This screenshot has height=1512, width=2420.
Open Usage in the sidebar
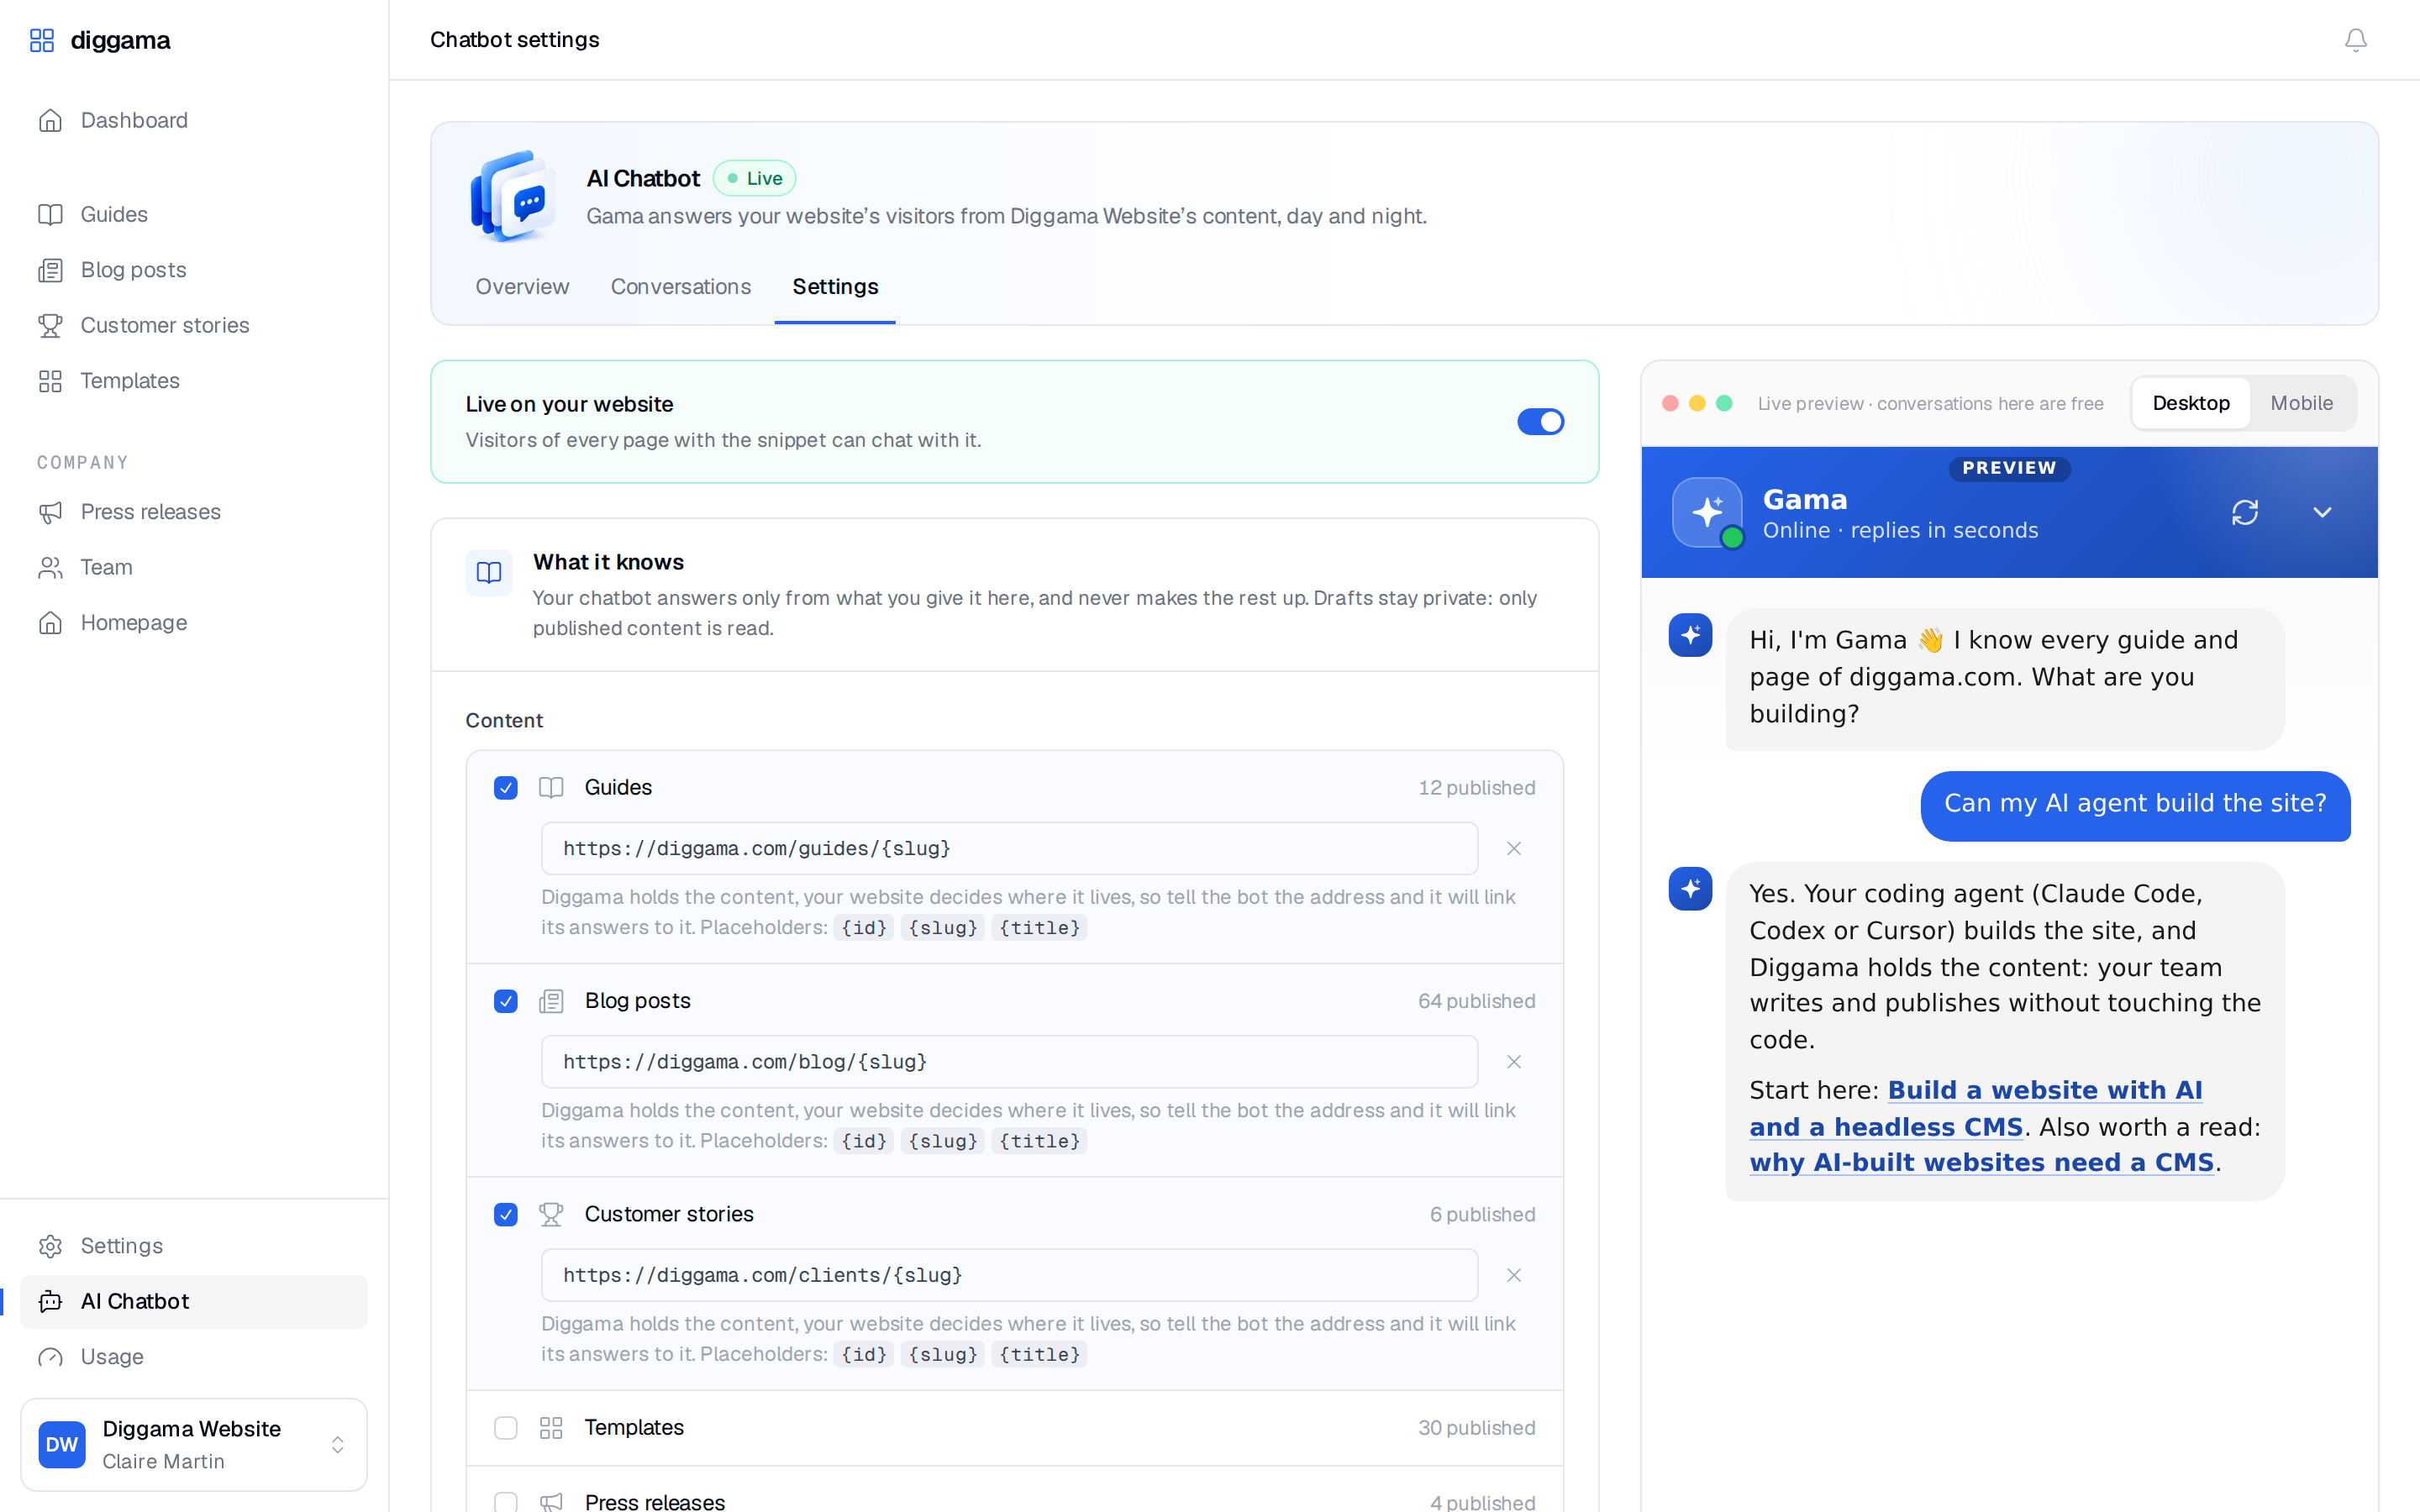tap(194, 1356)
